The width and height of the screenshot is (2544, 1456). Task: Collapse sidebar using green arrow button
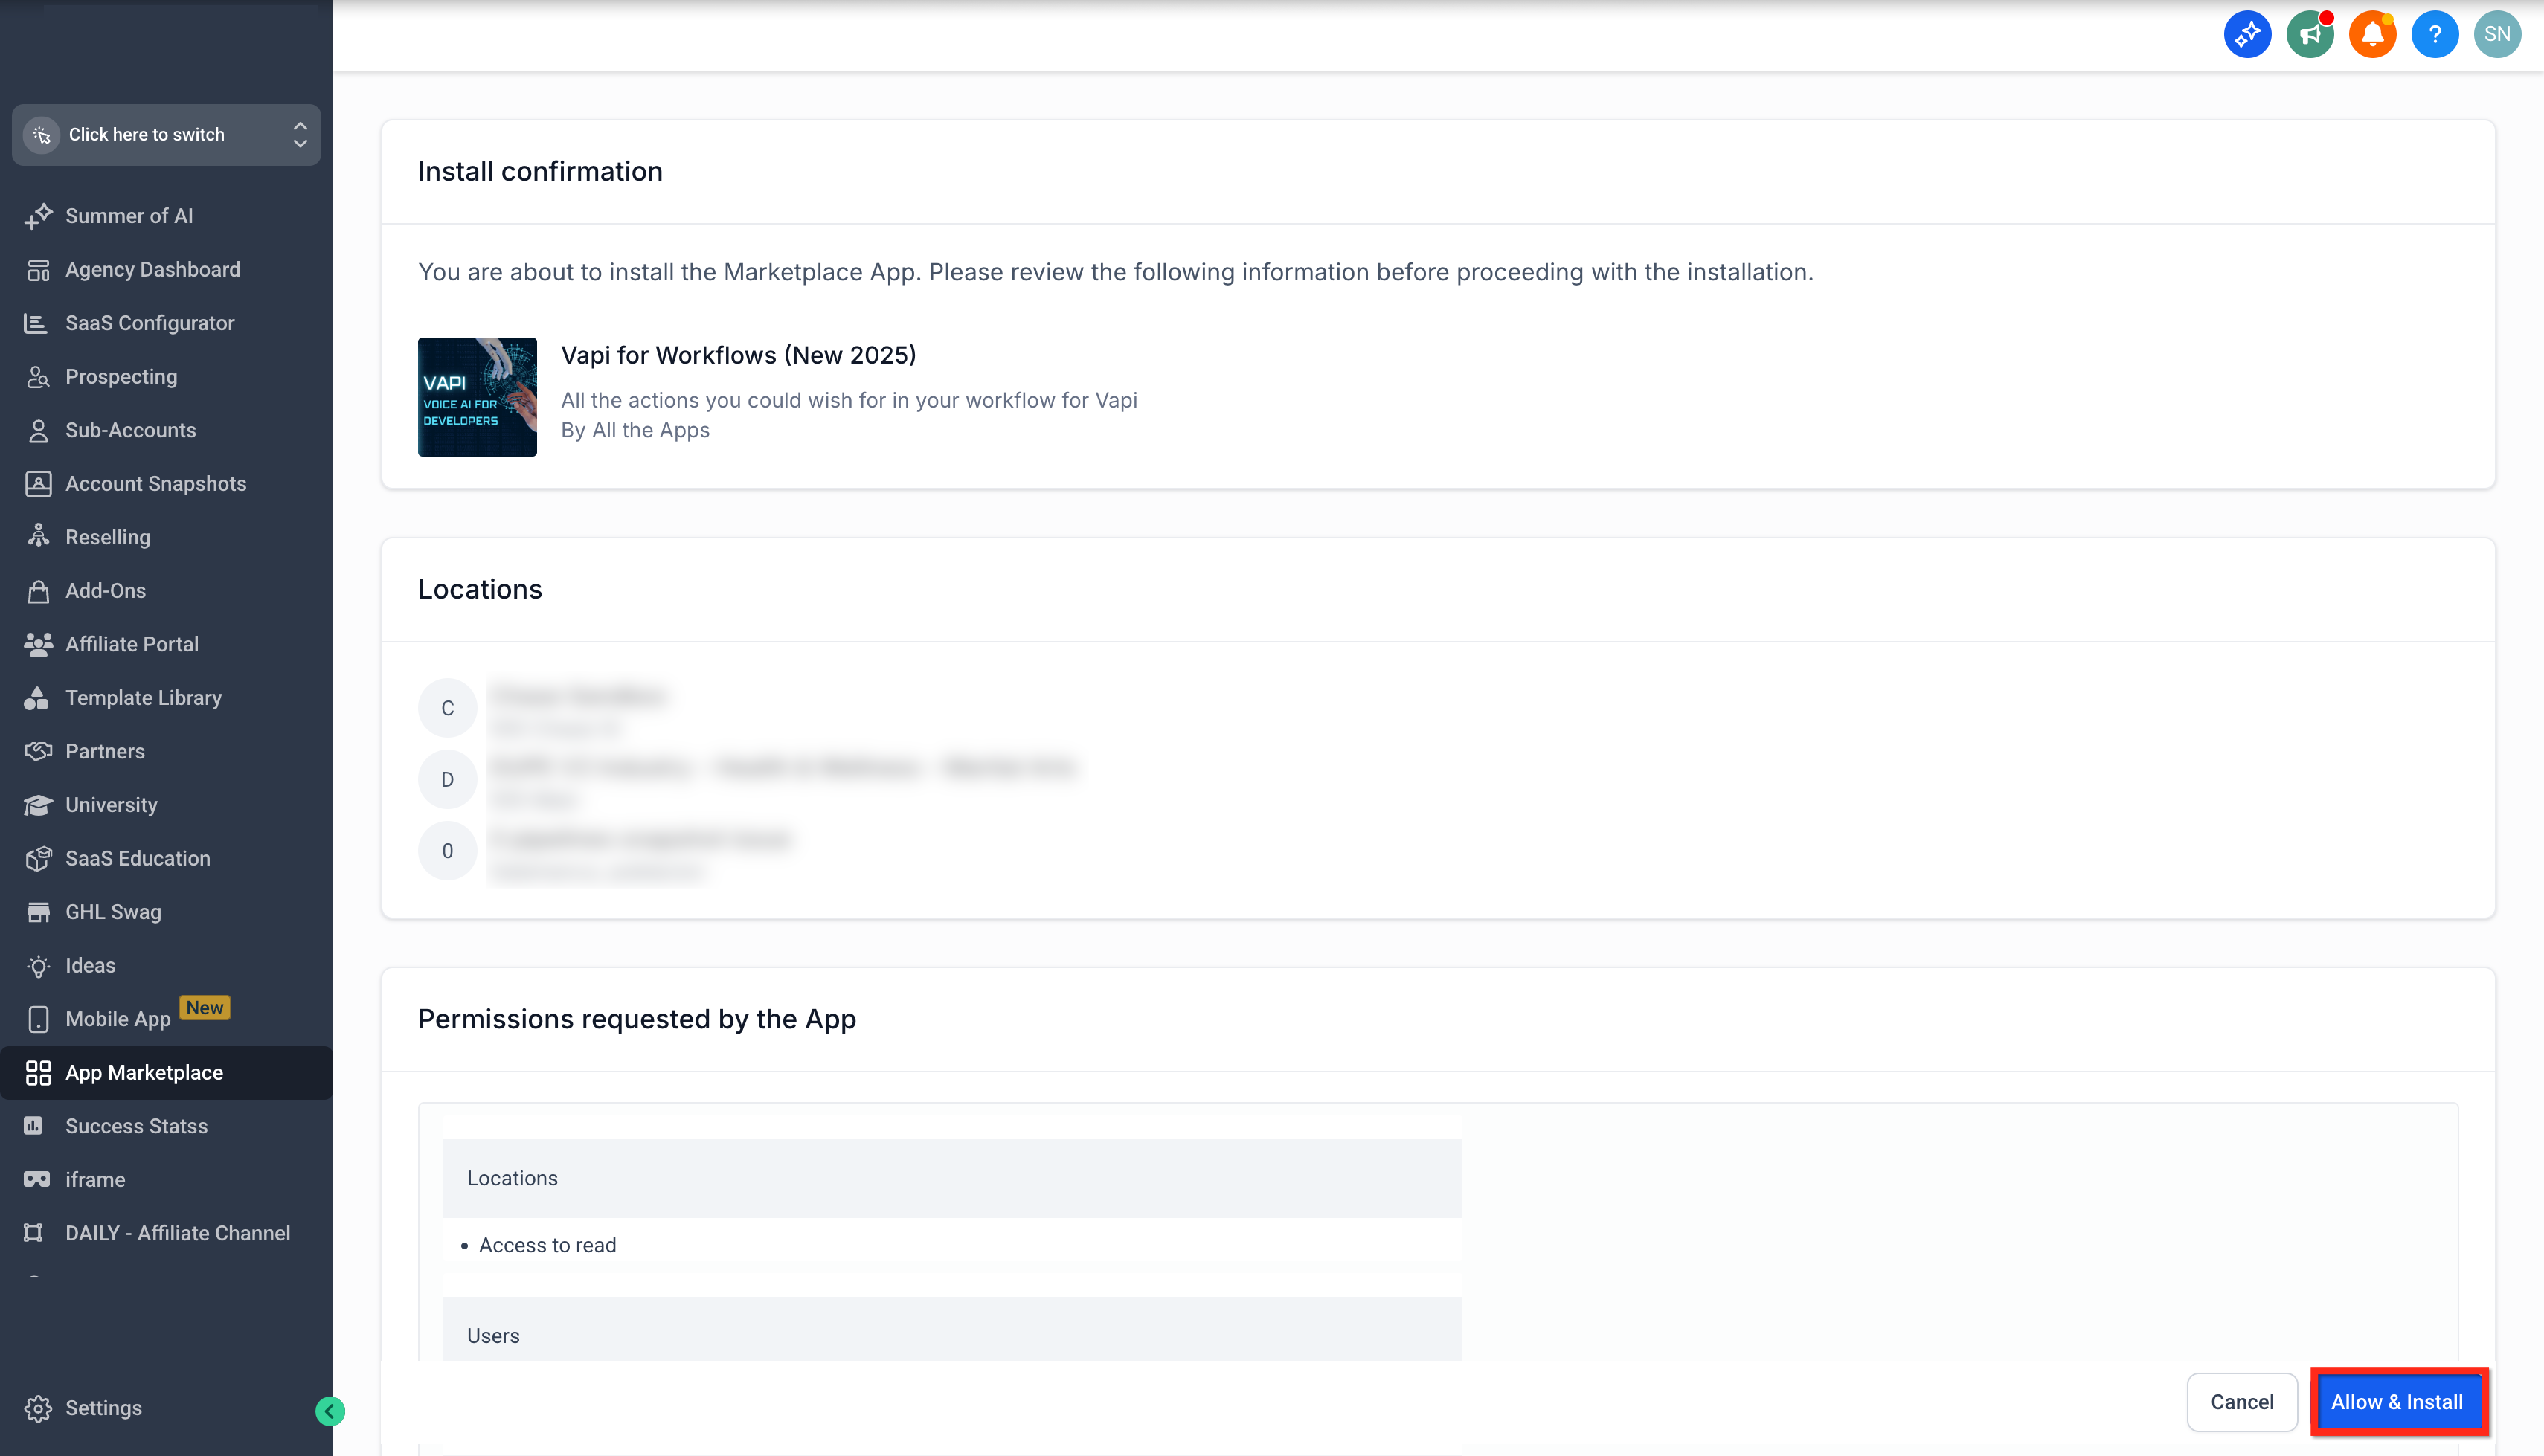click(x=330, y=1411)
